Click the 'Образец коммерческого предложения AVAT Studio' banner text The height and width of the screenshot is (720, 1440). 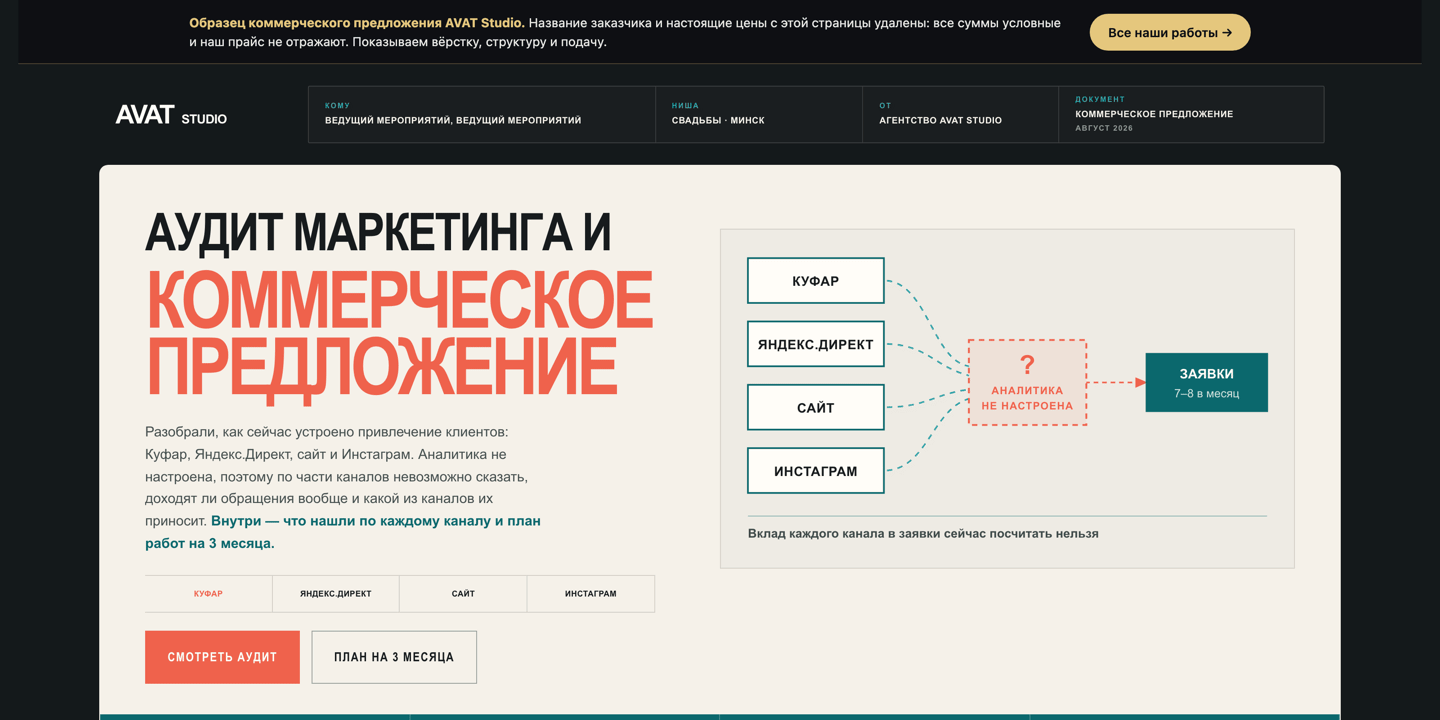coord(356,23)
